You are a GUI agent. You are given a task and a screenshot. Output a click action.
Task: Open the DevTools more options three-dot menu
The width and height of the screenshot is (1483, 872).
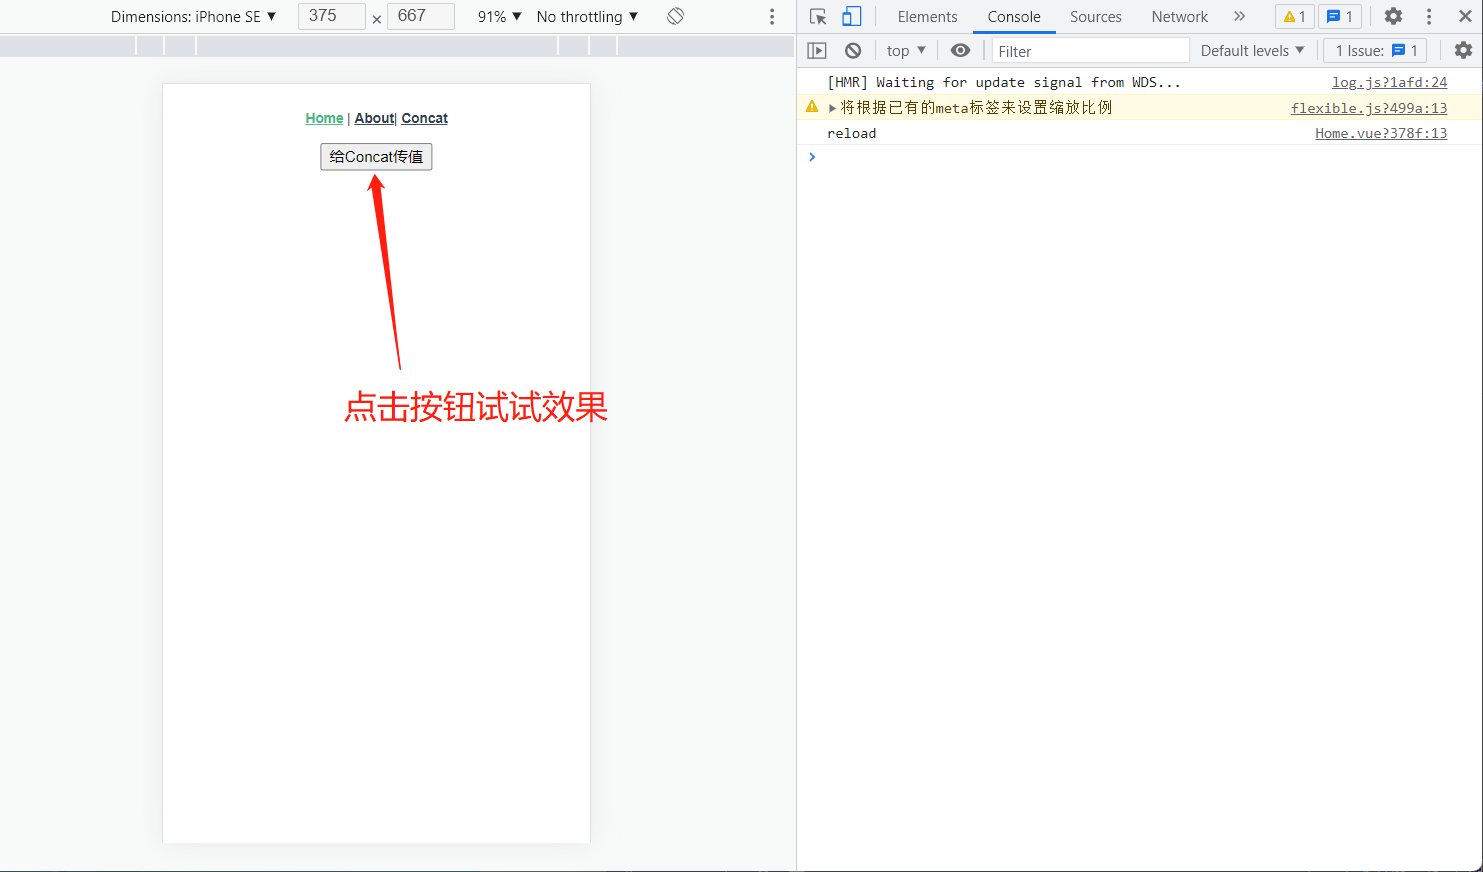[x=1430, y=16]
